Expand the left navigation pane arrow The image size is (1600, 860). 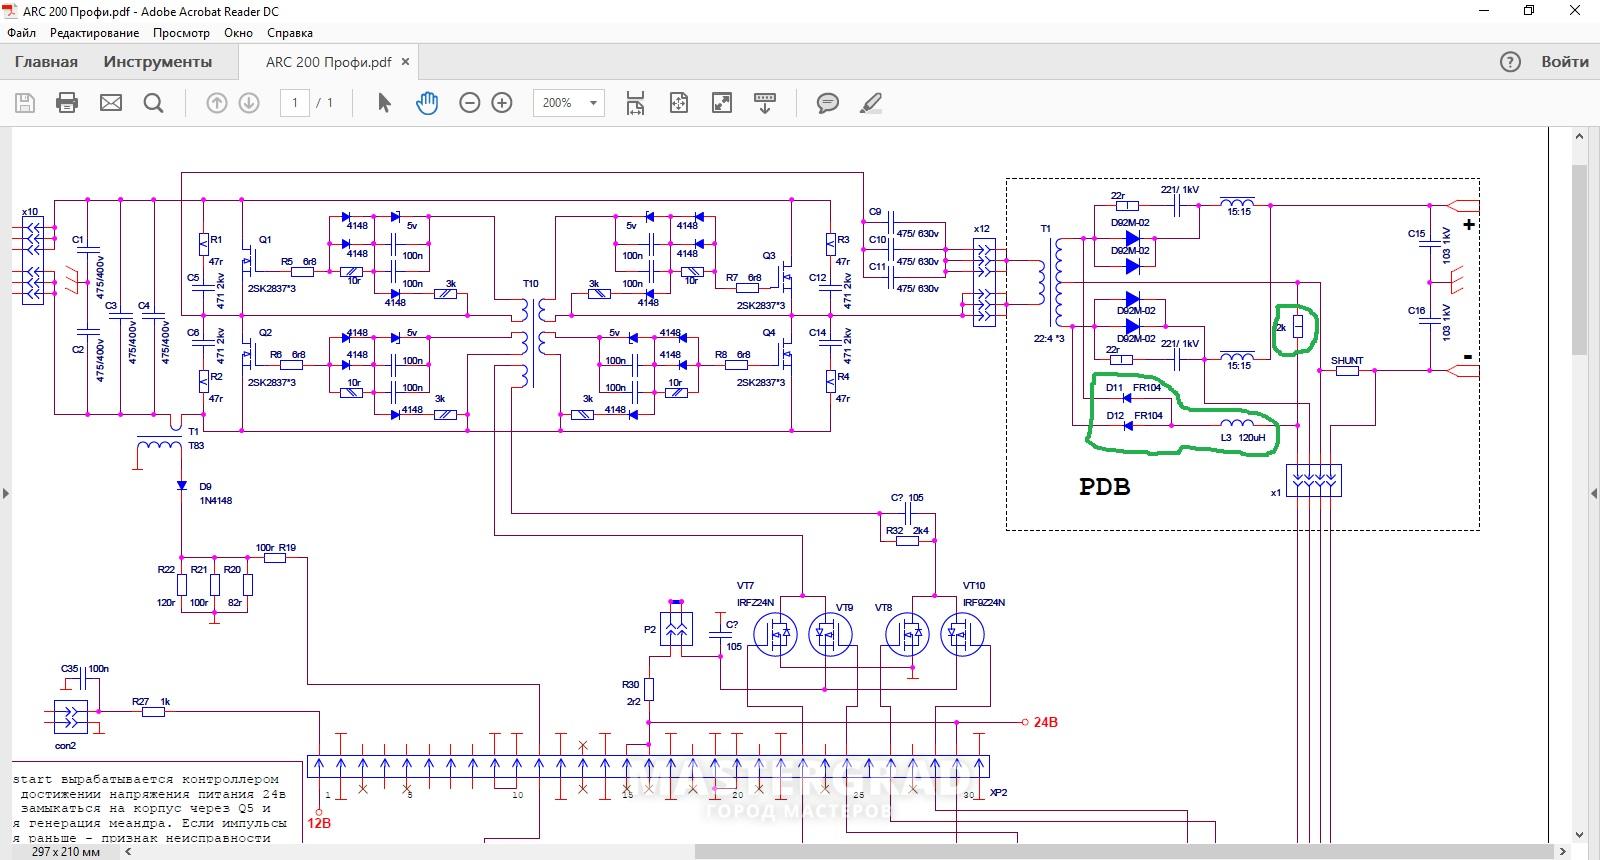[x=5, y=493]
